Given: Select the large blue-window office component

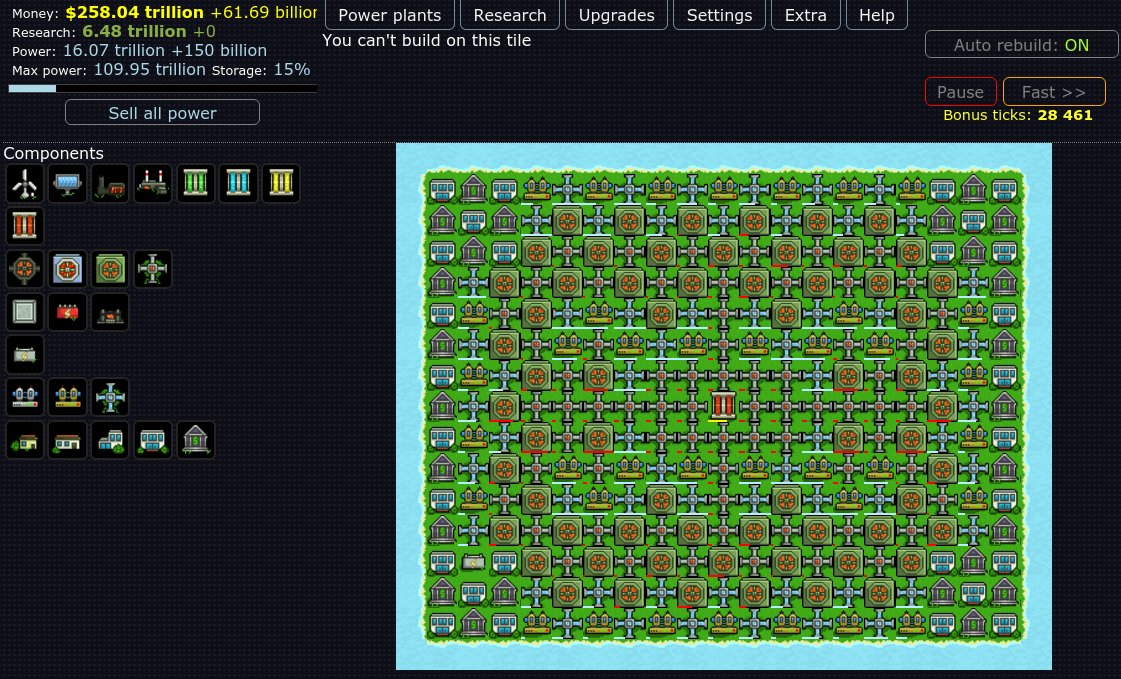Looking at the screenshot, I should pyautogui.click(x=153, y=440).
